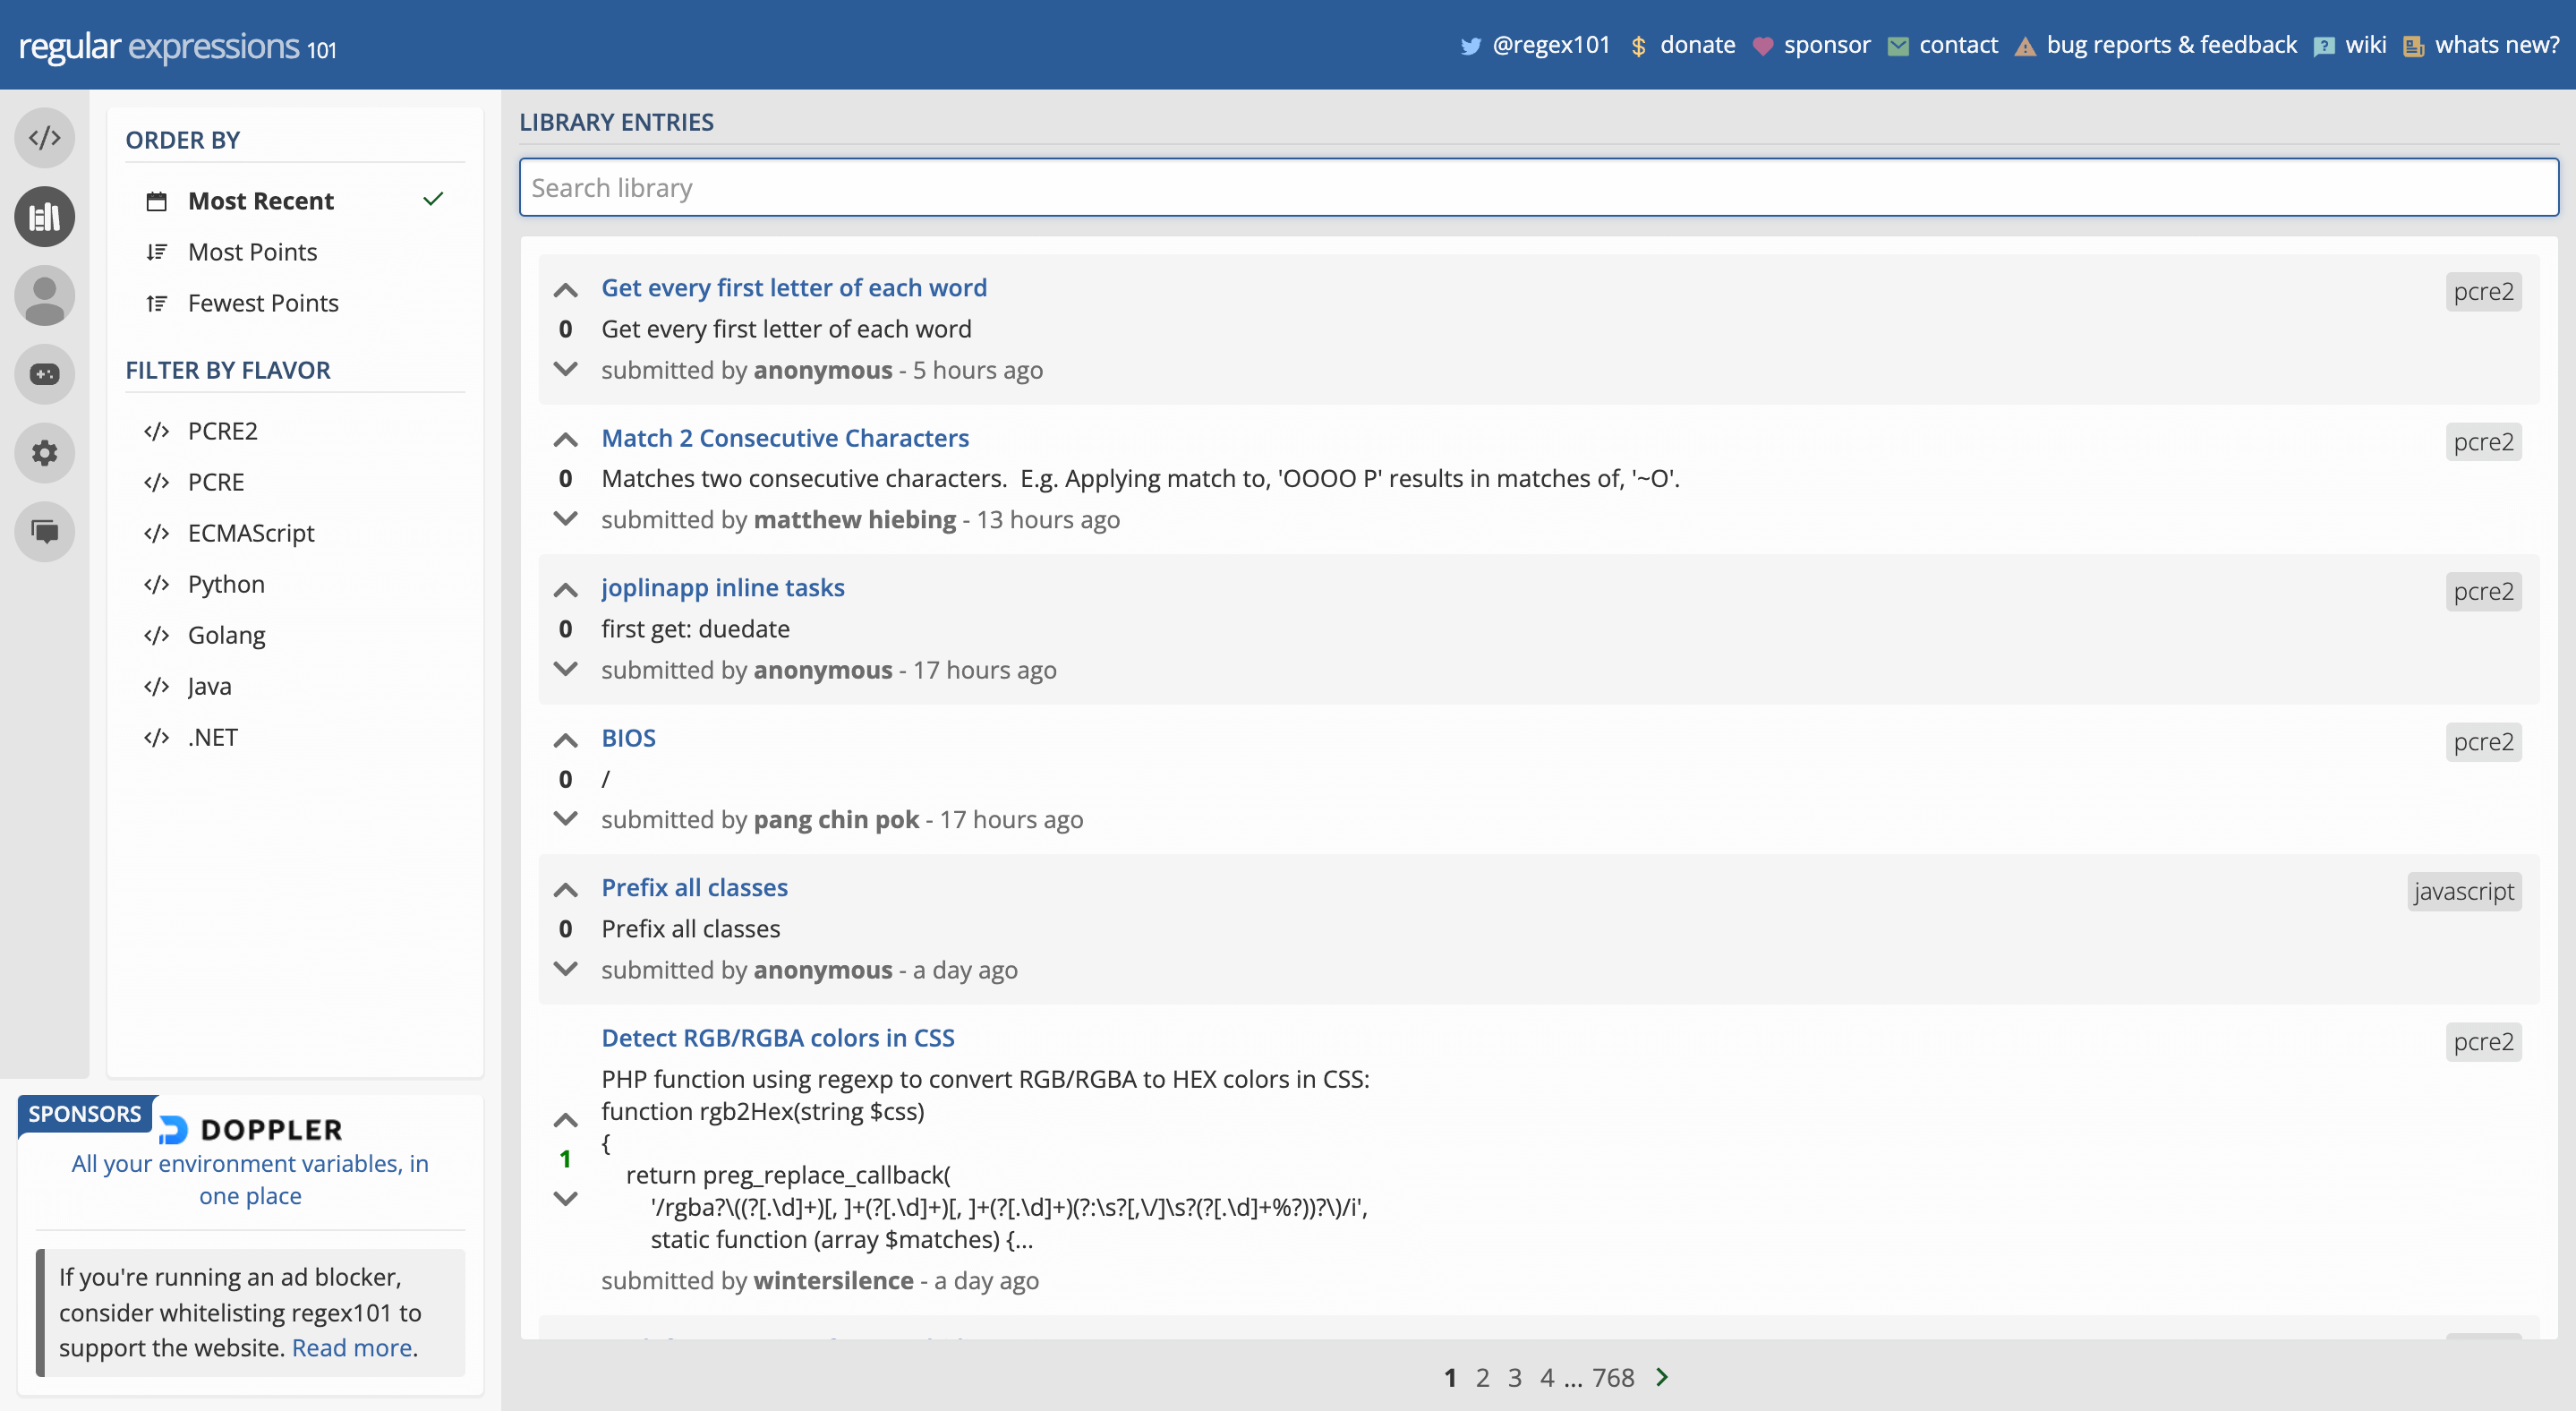Viewport: 2576px width, 1411px height.
Task: Select Most Recent ordering option
Action: pos(261,201)
